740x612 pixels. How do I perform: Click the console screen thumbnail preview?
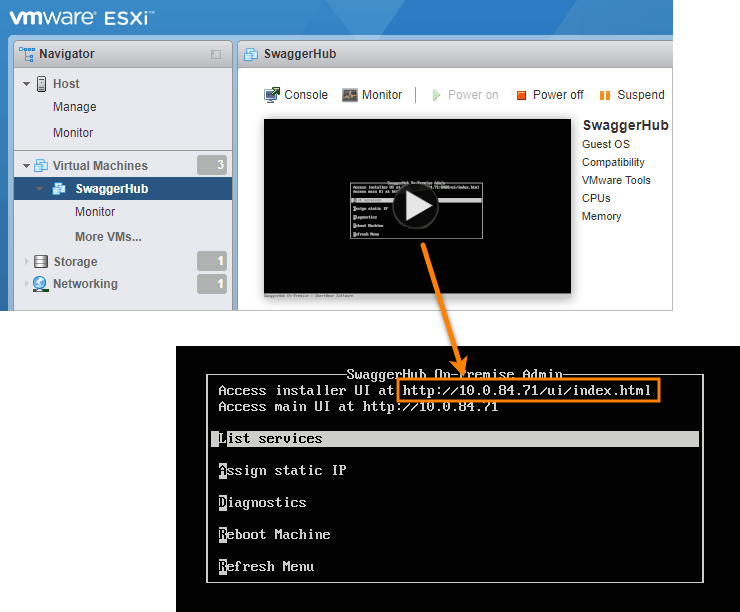coord(417,206)
